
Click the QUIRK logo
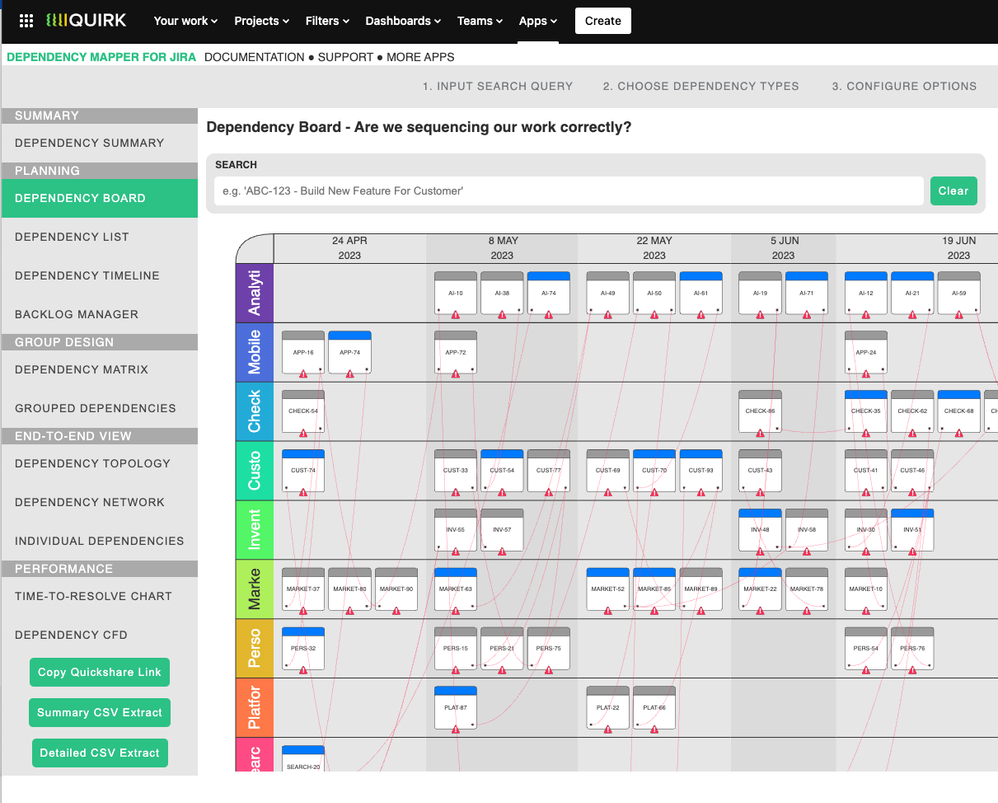tap(85, 20)
